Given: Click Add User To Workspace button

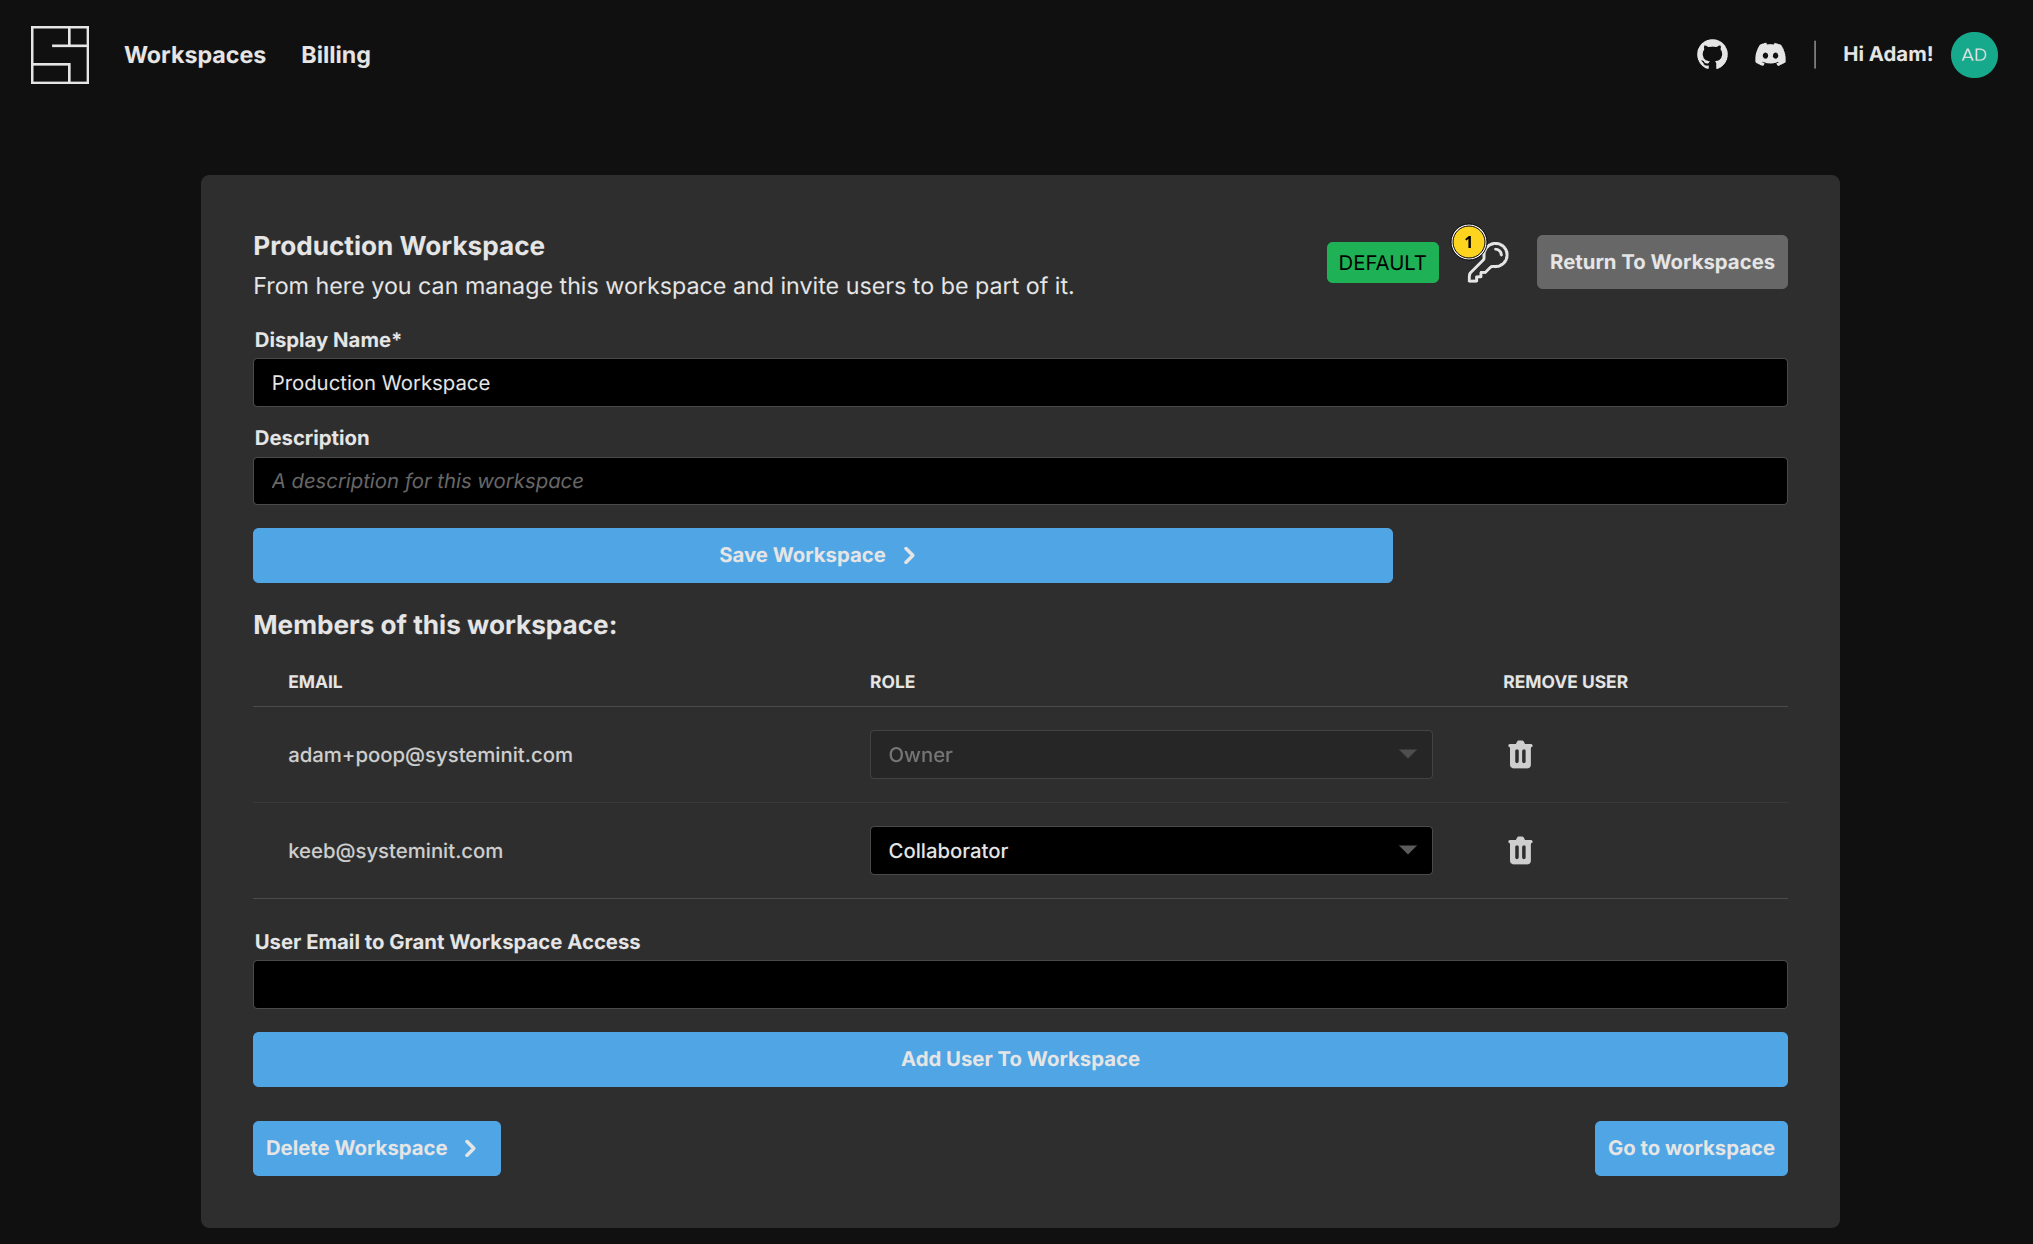Looking at the screenshot, I should (x=1020, y=1059).
